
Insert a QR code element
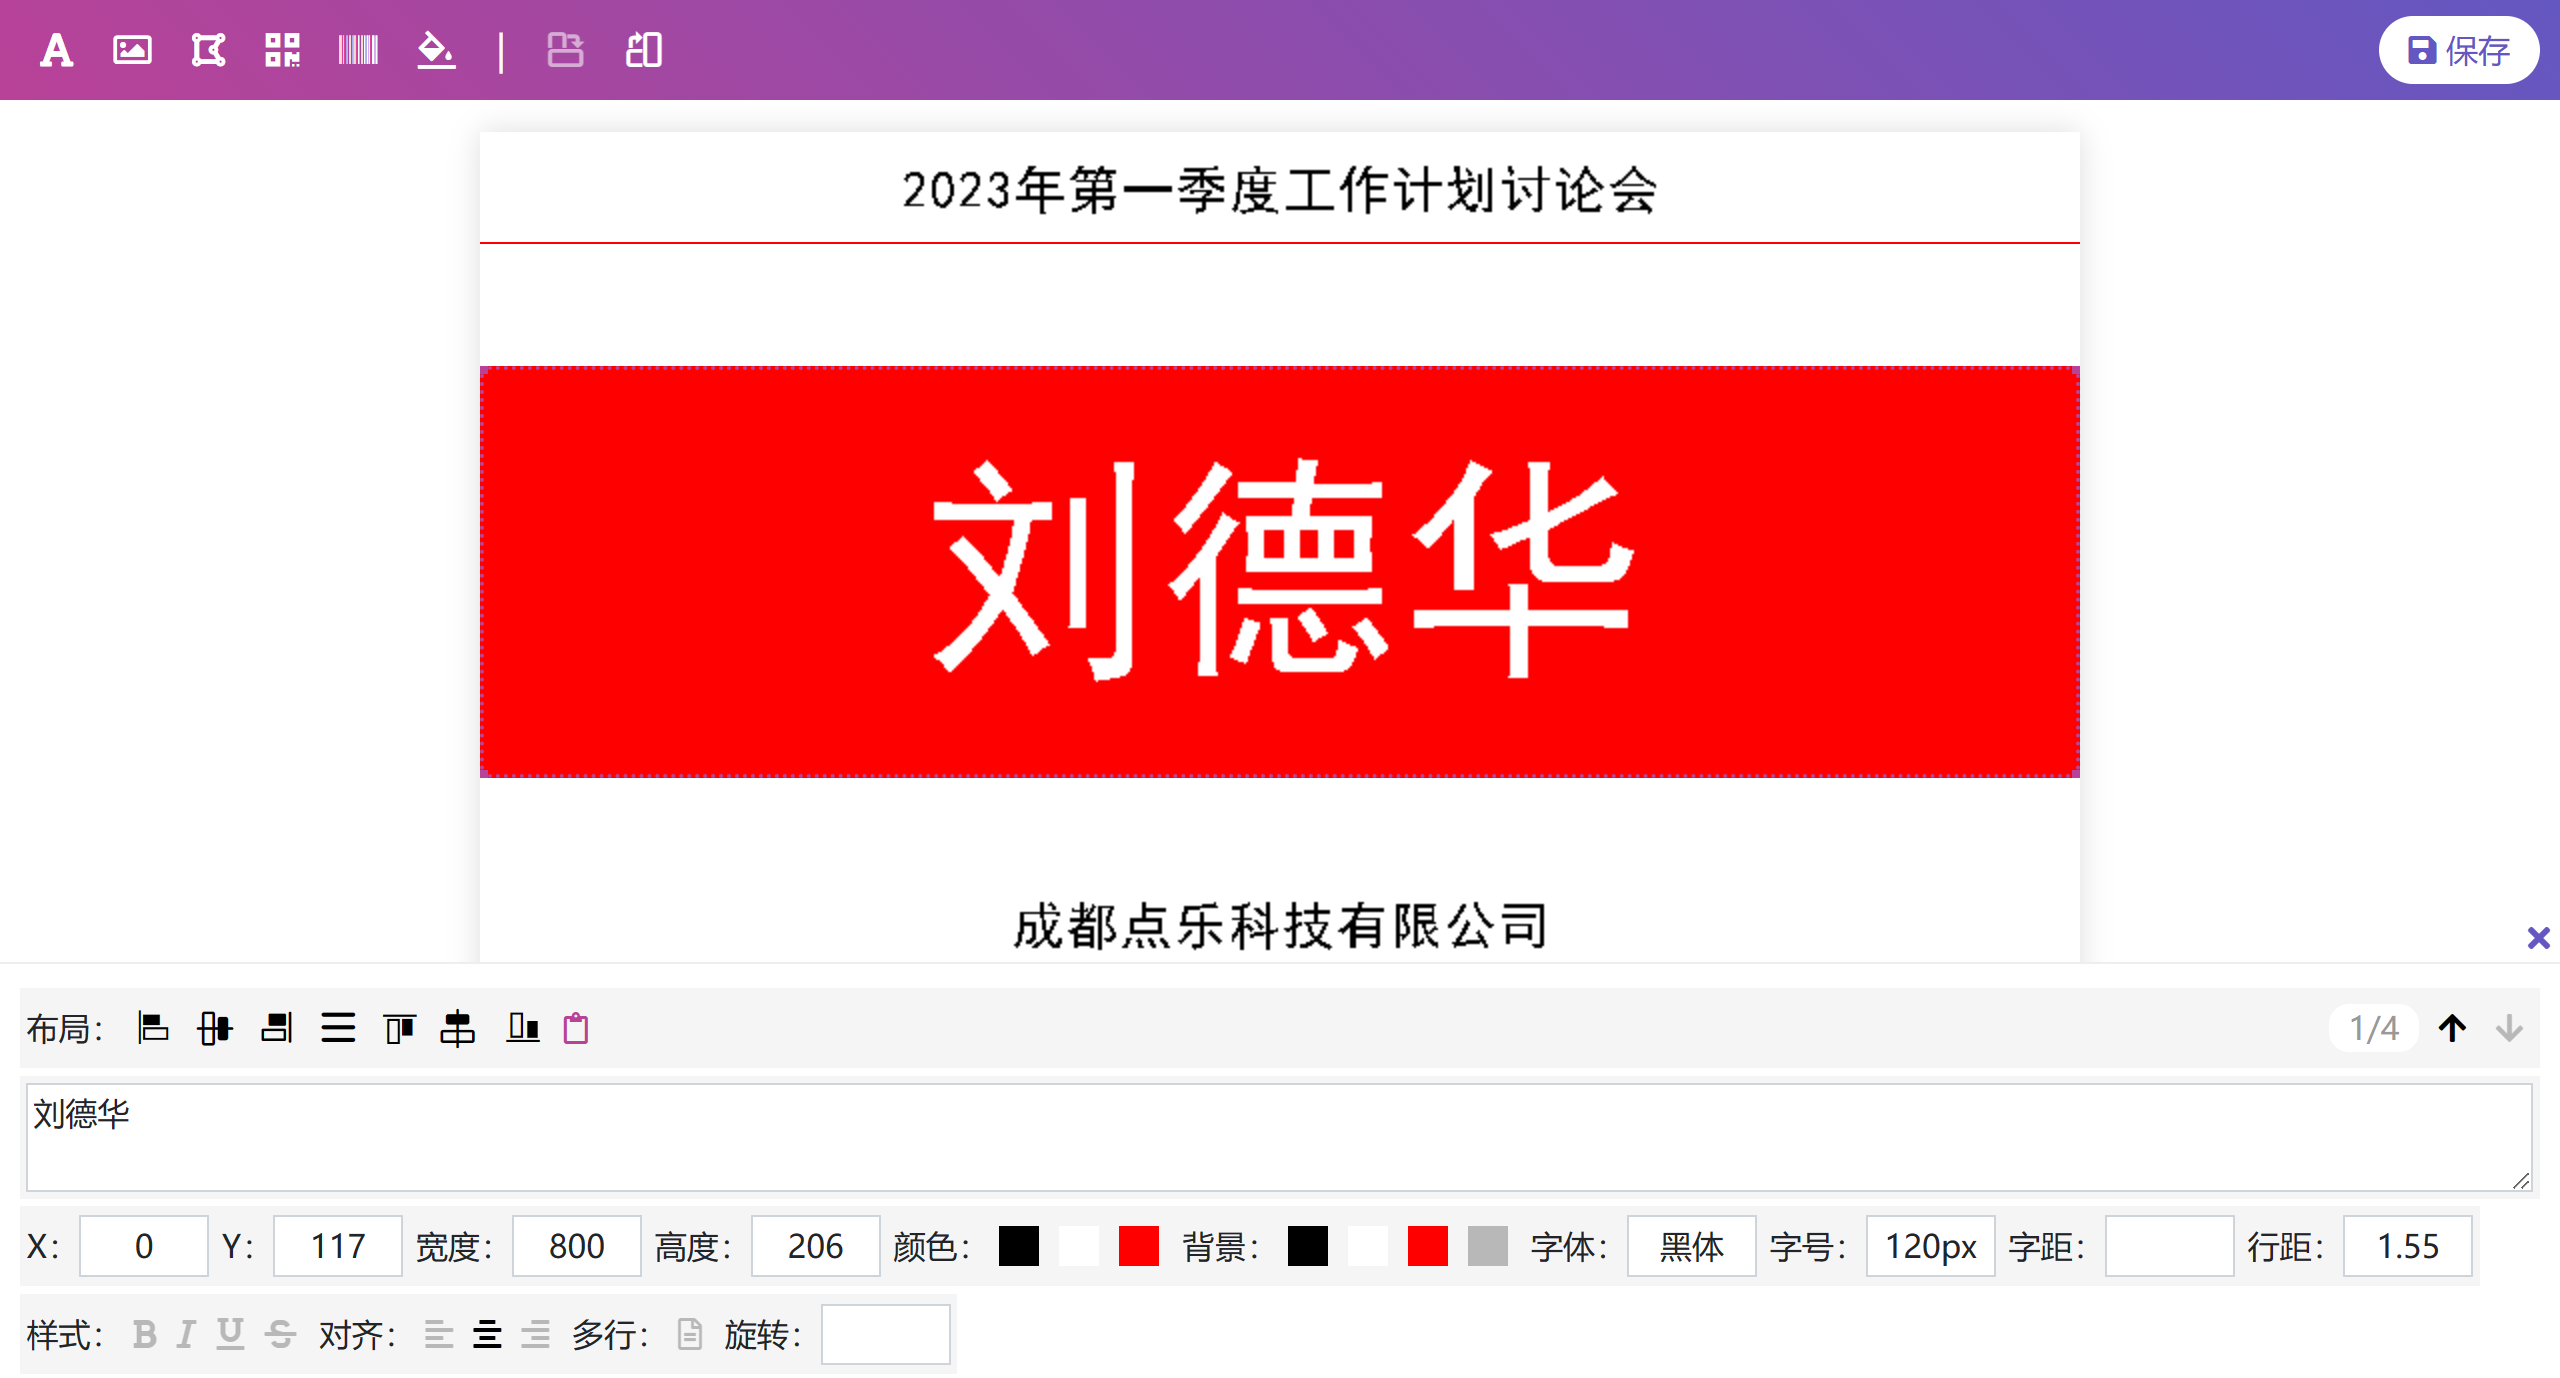coord(282,50)
